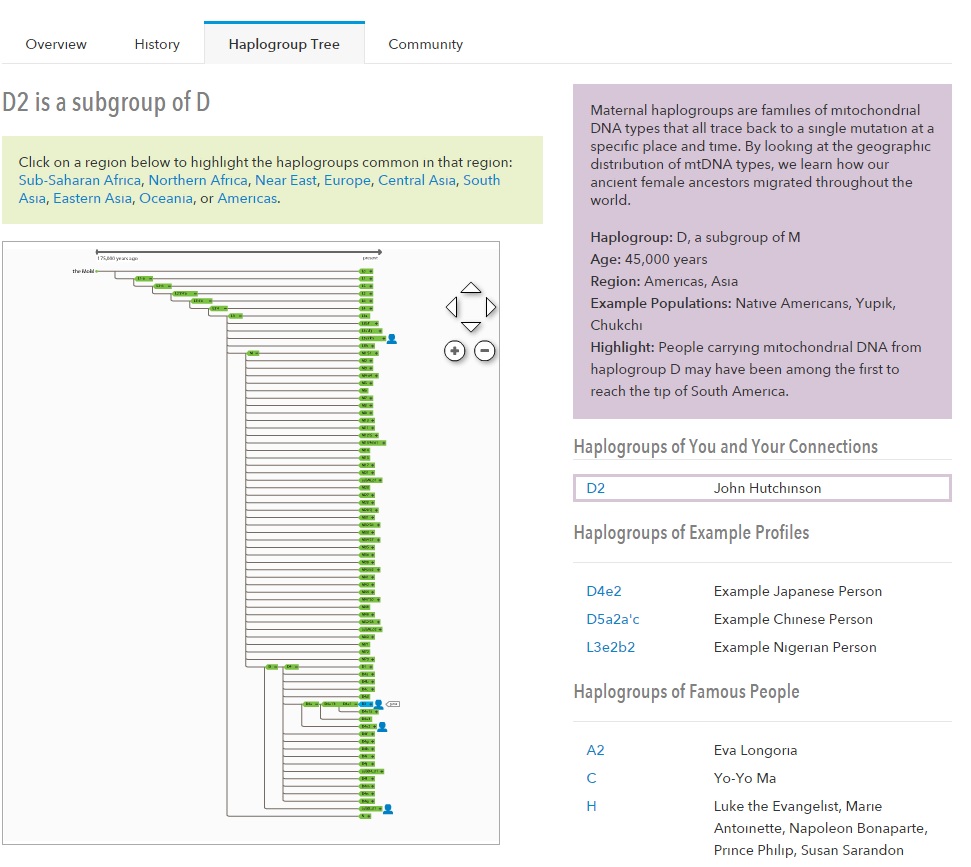Highlight haplogroups for Sub-Saharan Africa
Image resolution: width=971 pixels, height=867 pixels.
click(x=80, y=180)
